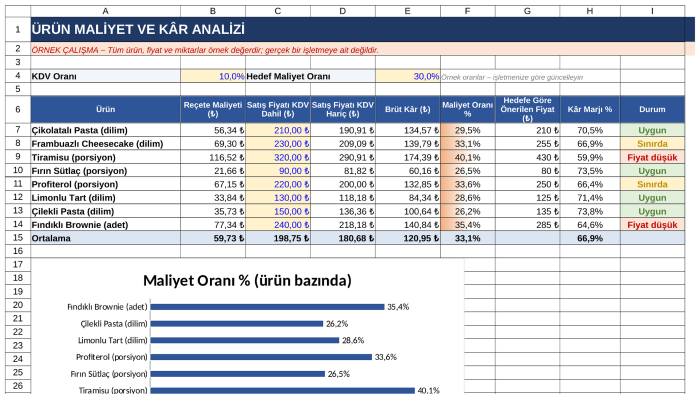Click the 90,00 ₺ price cell
This screenshot has width=700, height=394.
[278, 170]
